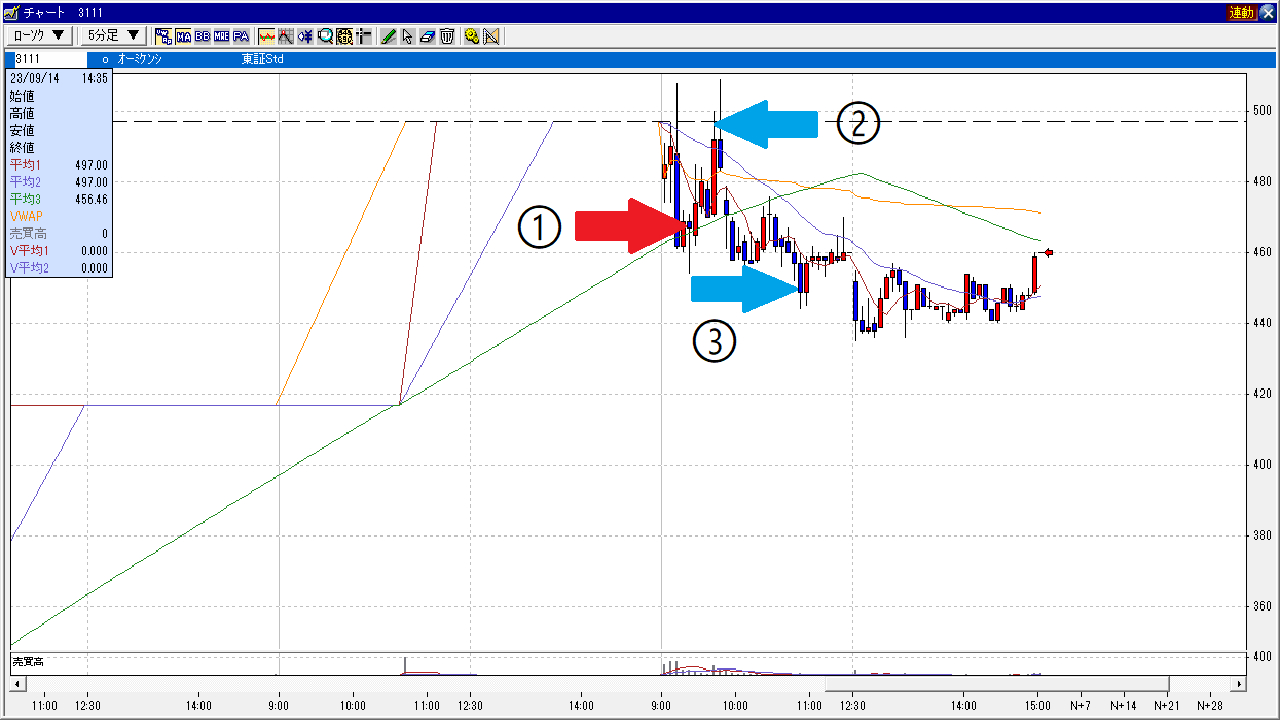The height and width of the screenshot is (720, 1280).
Task: Click the chart window title icon
Action: click(10, 12)
